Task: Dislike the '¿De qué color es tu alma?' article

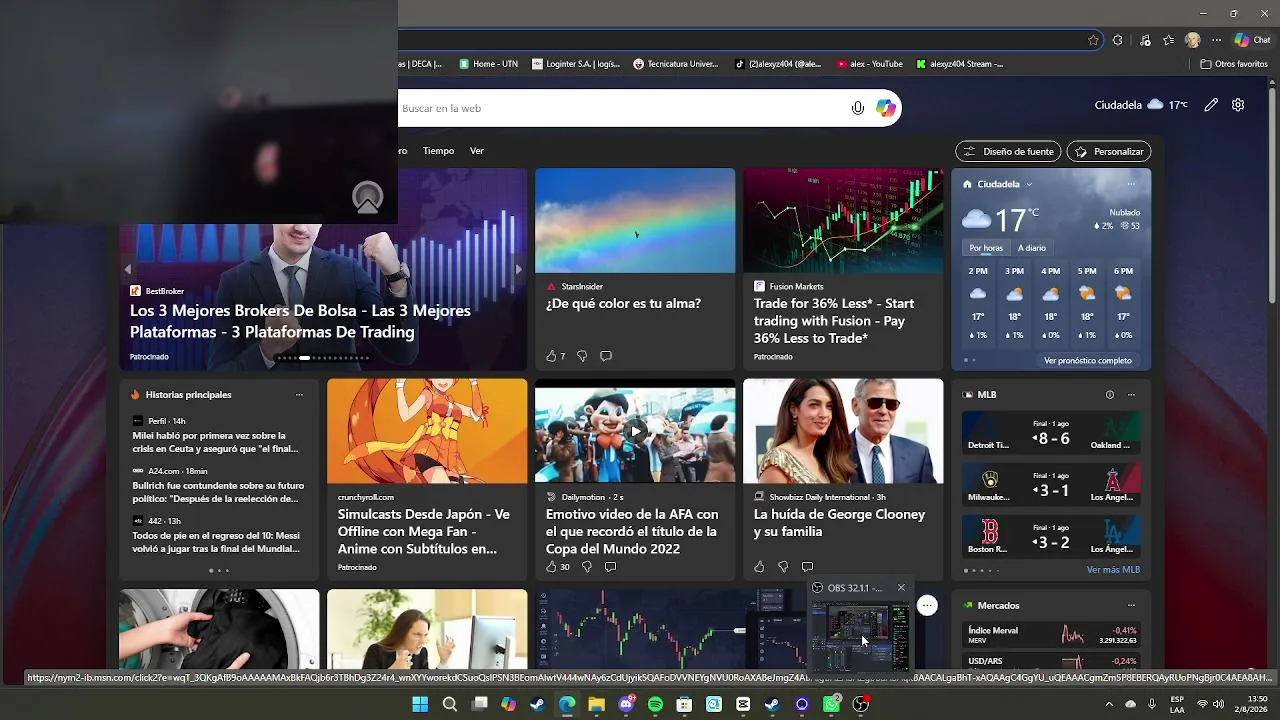Action: click(582, 356)
